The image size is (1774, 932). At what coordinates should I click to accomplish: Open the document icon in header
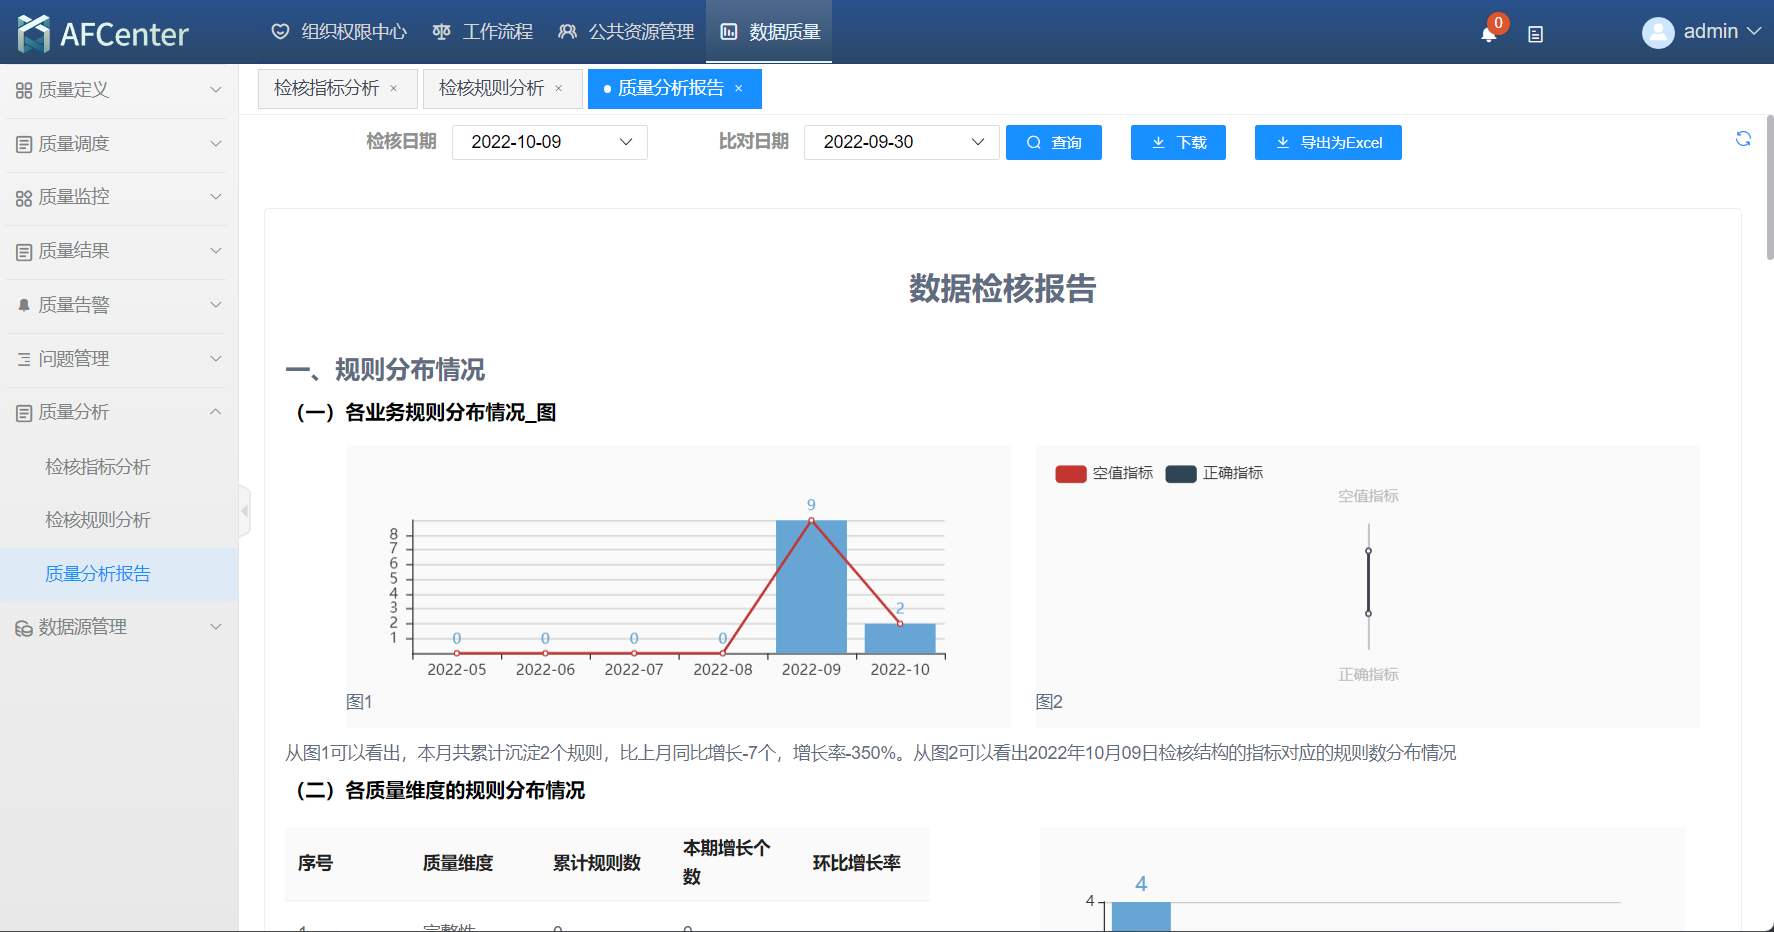click(x=1535, y=34)
